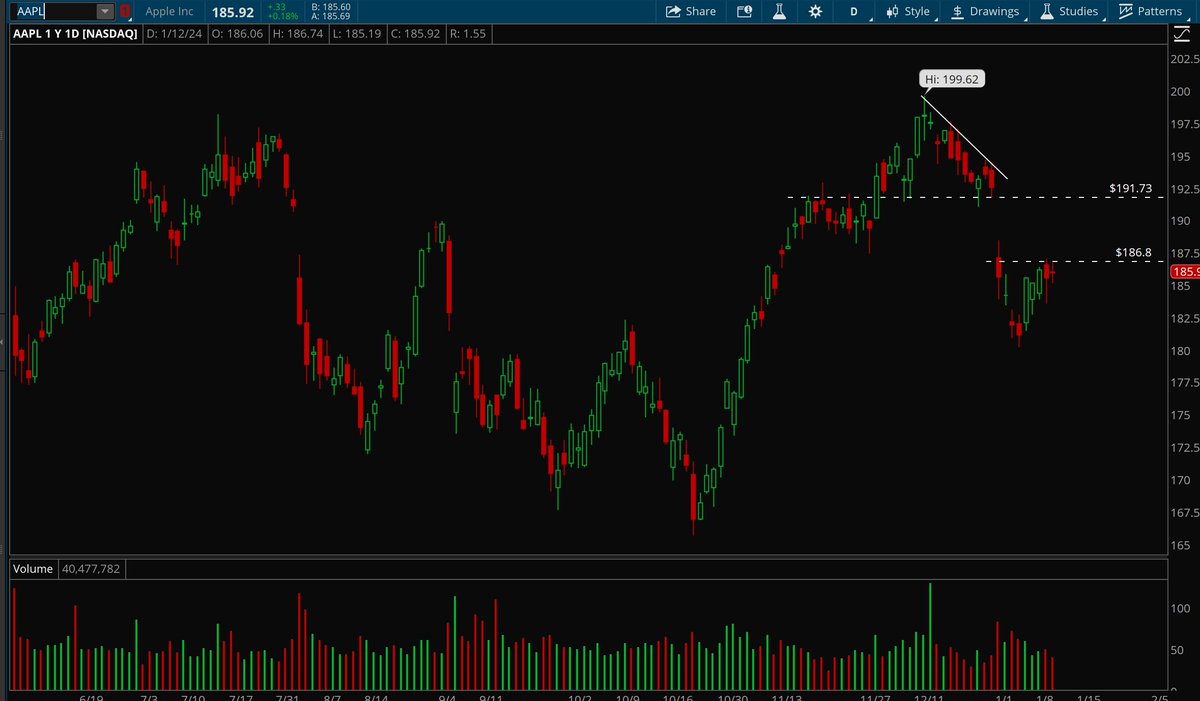This screenshot has width=1200, height=701.
Task: Click the AAPL 1 Y 1D [NASDAQ] chart title
Action: tap(75, 35)
